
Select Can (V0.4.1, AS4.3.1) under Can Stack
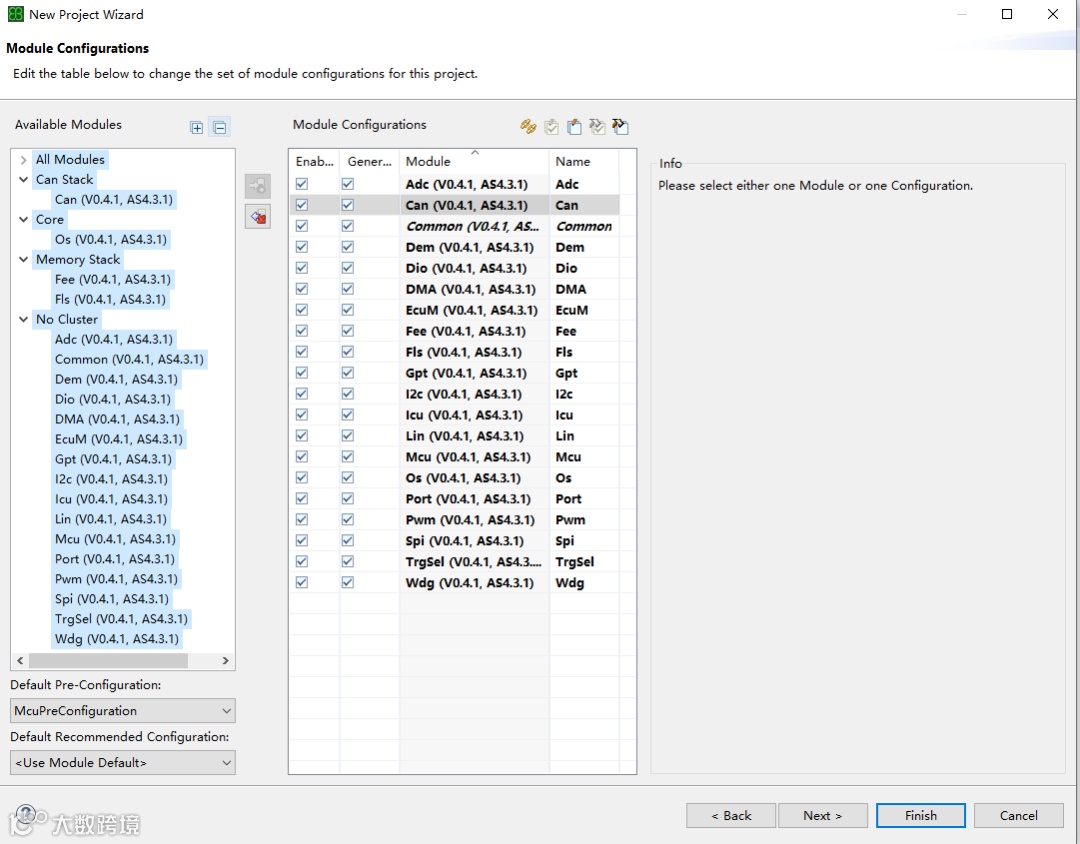point(114,199)
